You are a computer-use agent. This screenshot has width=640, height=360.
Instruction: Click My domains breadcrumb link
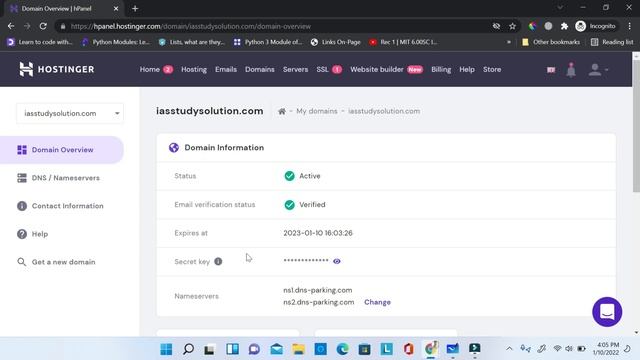pos(317,111)
